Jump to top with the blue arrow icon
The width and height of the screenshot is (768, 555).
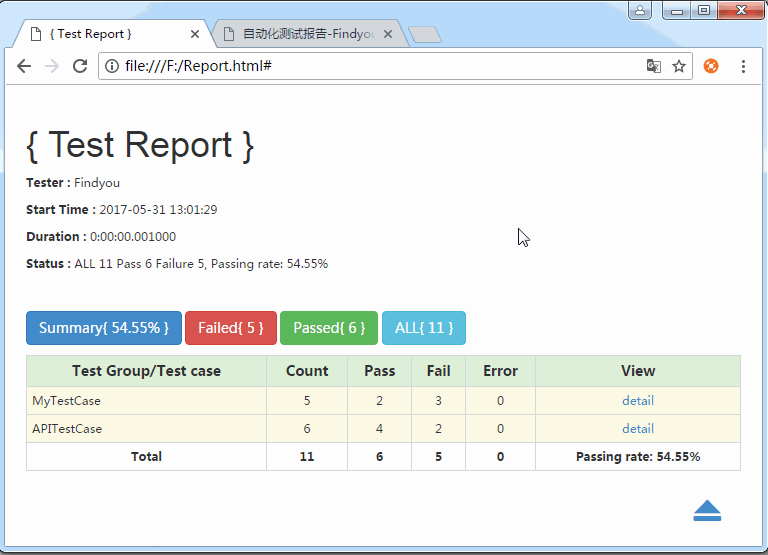click(x=707, y=510)
